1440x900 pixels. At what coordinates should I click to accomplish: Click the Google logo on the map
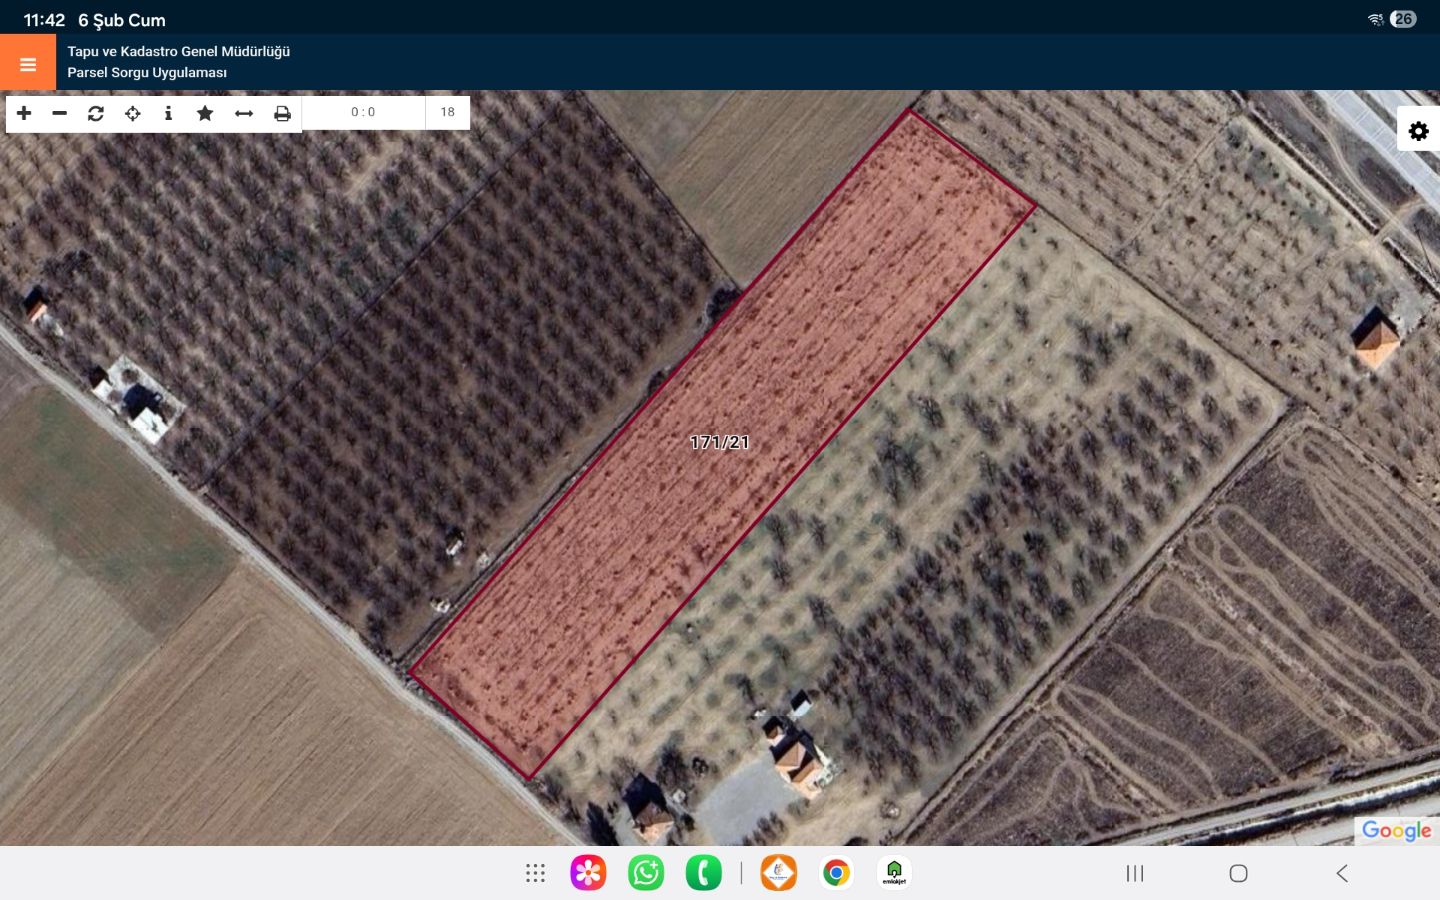point(1396,831)
